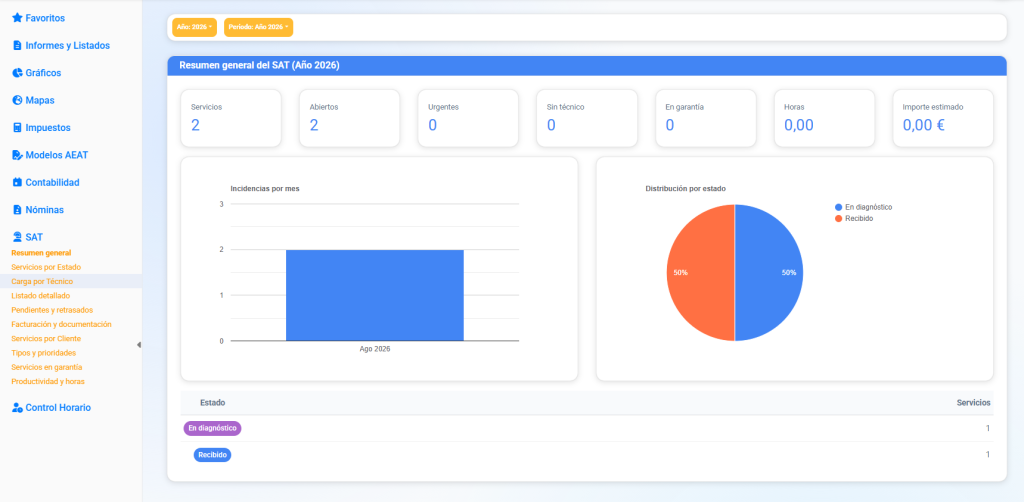
Task: Click the Contabilidad icon
Action: [x=18, y=183]
